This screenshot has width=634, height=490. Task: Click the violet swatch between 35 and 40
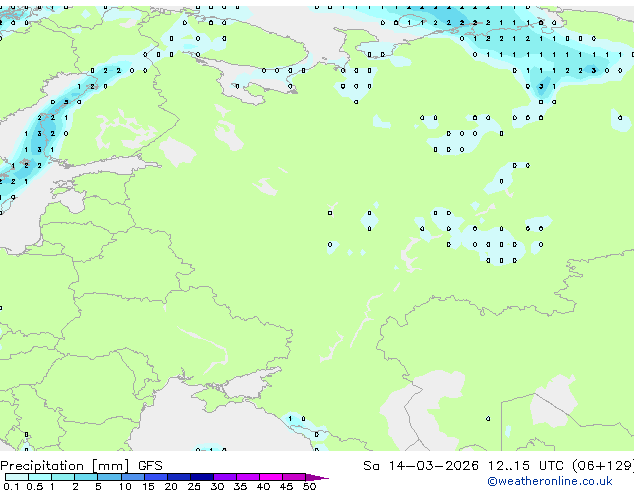click(x=247, y=477)
